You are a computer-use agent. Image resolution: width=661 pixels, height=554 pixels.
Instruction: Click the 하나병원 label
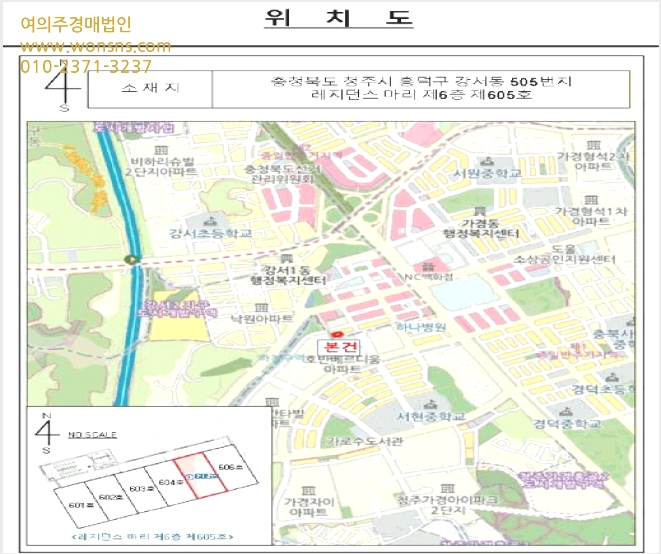pos(421,327)
